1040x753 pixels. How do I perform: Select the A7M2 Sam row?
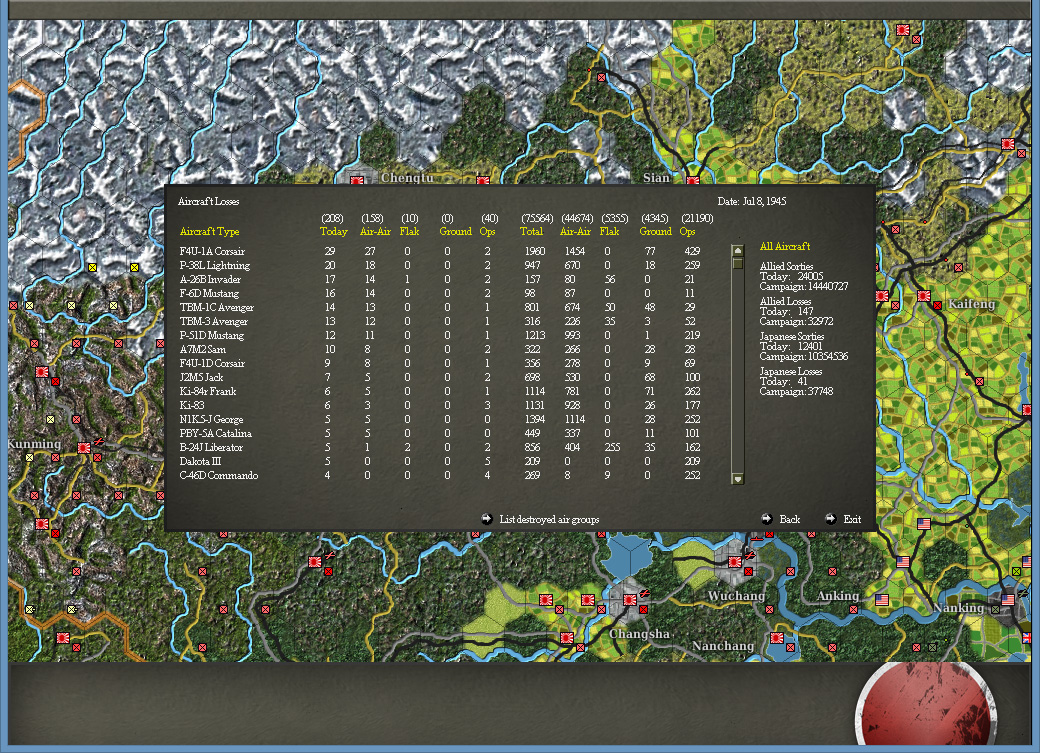440,349
